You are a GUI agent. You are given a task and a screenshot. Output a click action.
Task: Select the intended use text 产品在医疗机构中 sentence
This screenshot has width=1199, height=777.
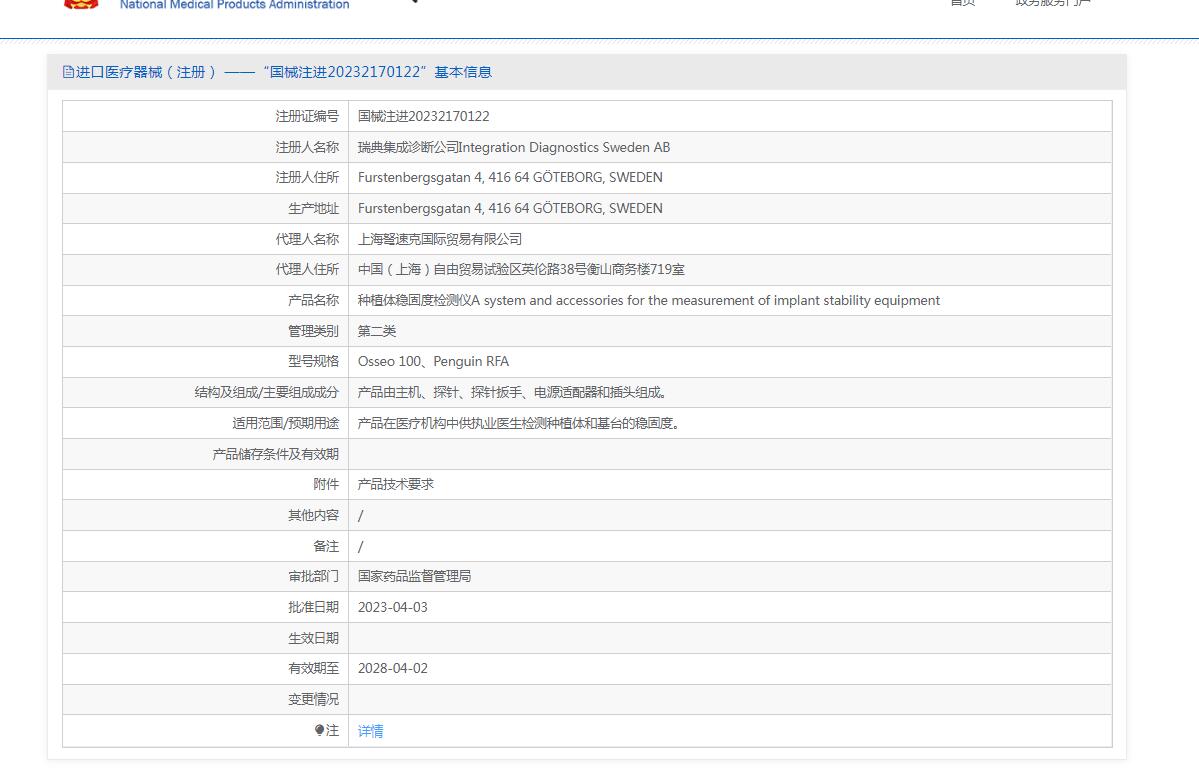[519, 423]
